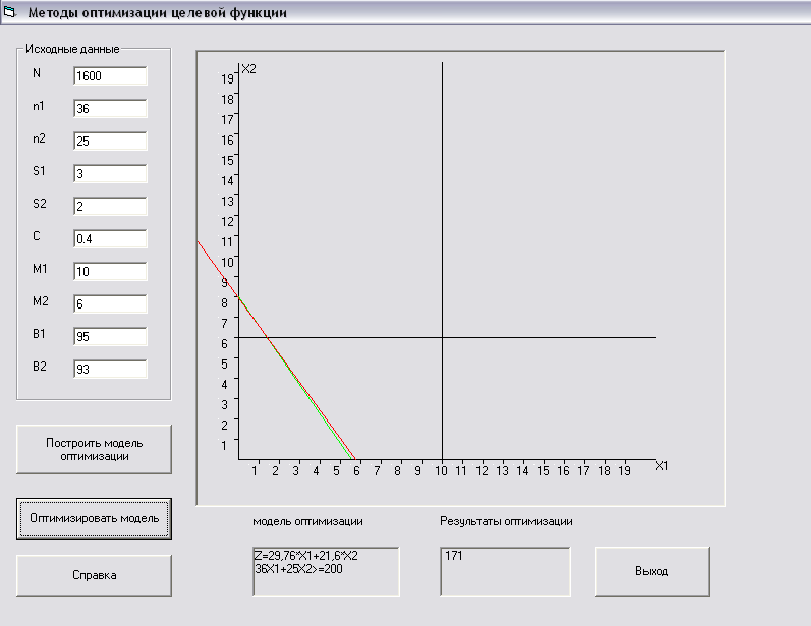Click the 19 tick label on X2 axis
The width and height of the screenshot is (811, 626).
click(227, 79)
